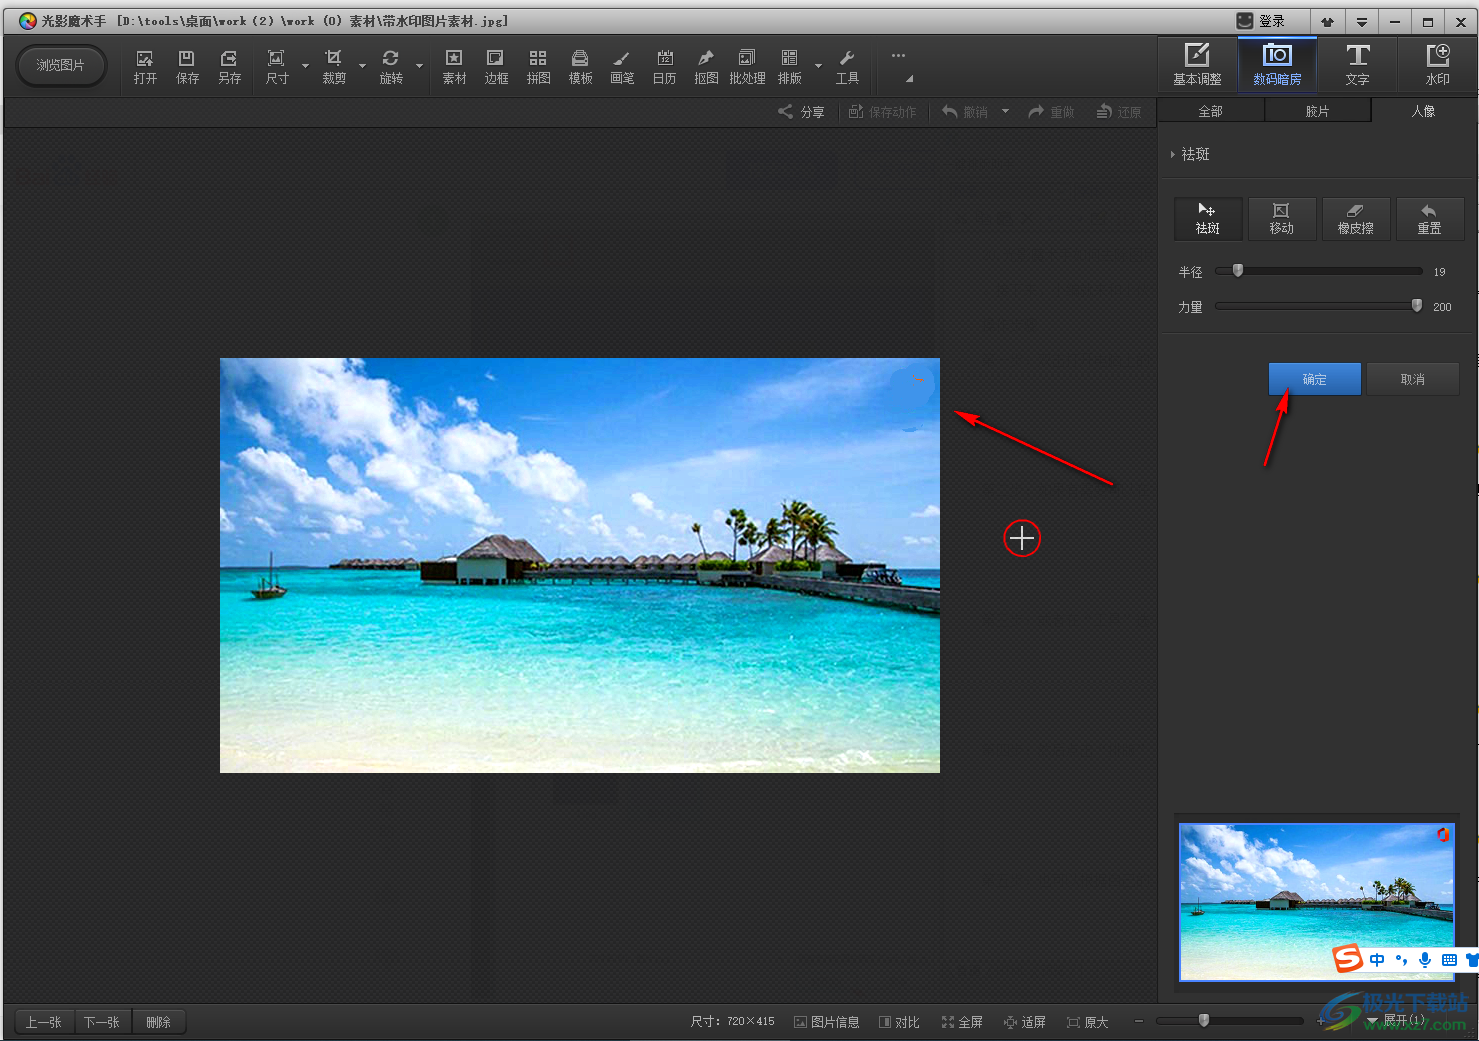Select the 画笔 brush tool

[622, 67]
